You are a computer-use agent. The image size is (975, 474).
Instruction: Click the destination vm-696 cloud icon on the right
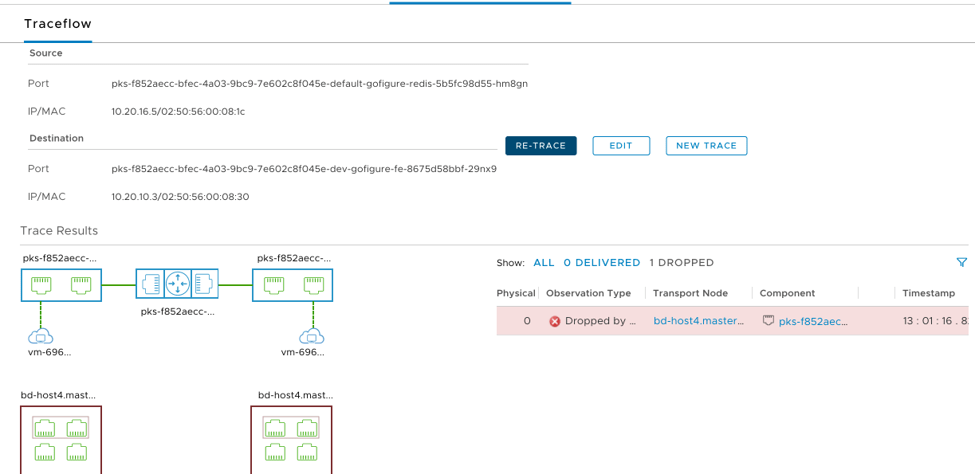[312, 335]
